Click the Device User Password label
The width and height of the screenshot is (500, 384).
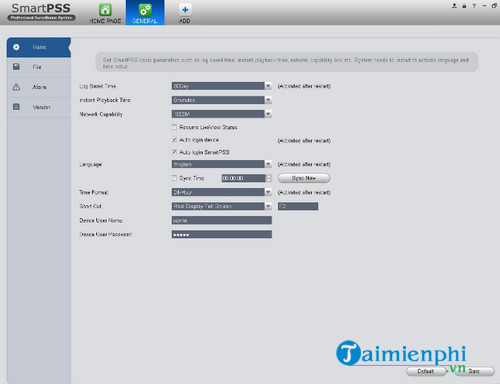[106, 234]
